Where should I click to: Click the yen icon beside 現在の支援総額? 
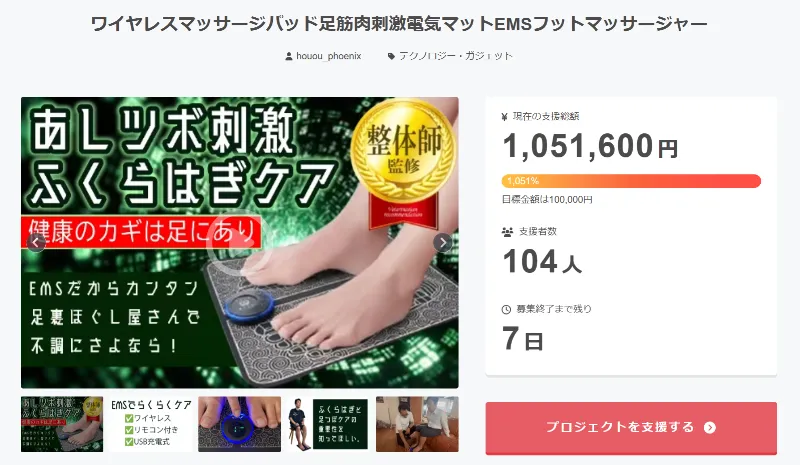click(505, 117)
